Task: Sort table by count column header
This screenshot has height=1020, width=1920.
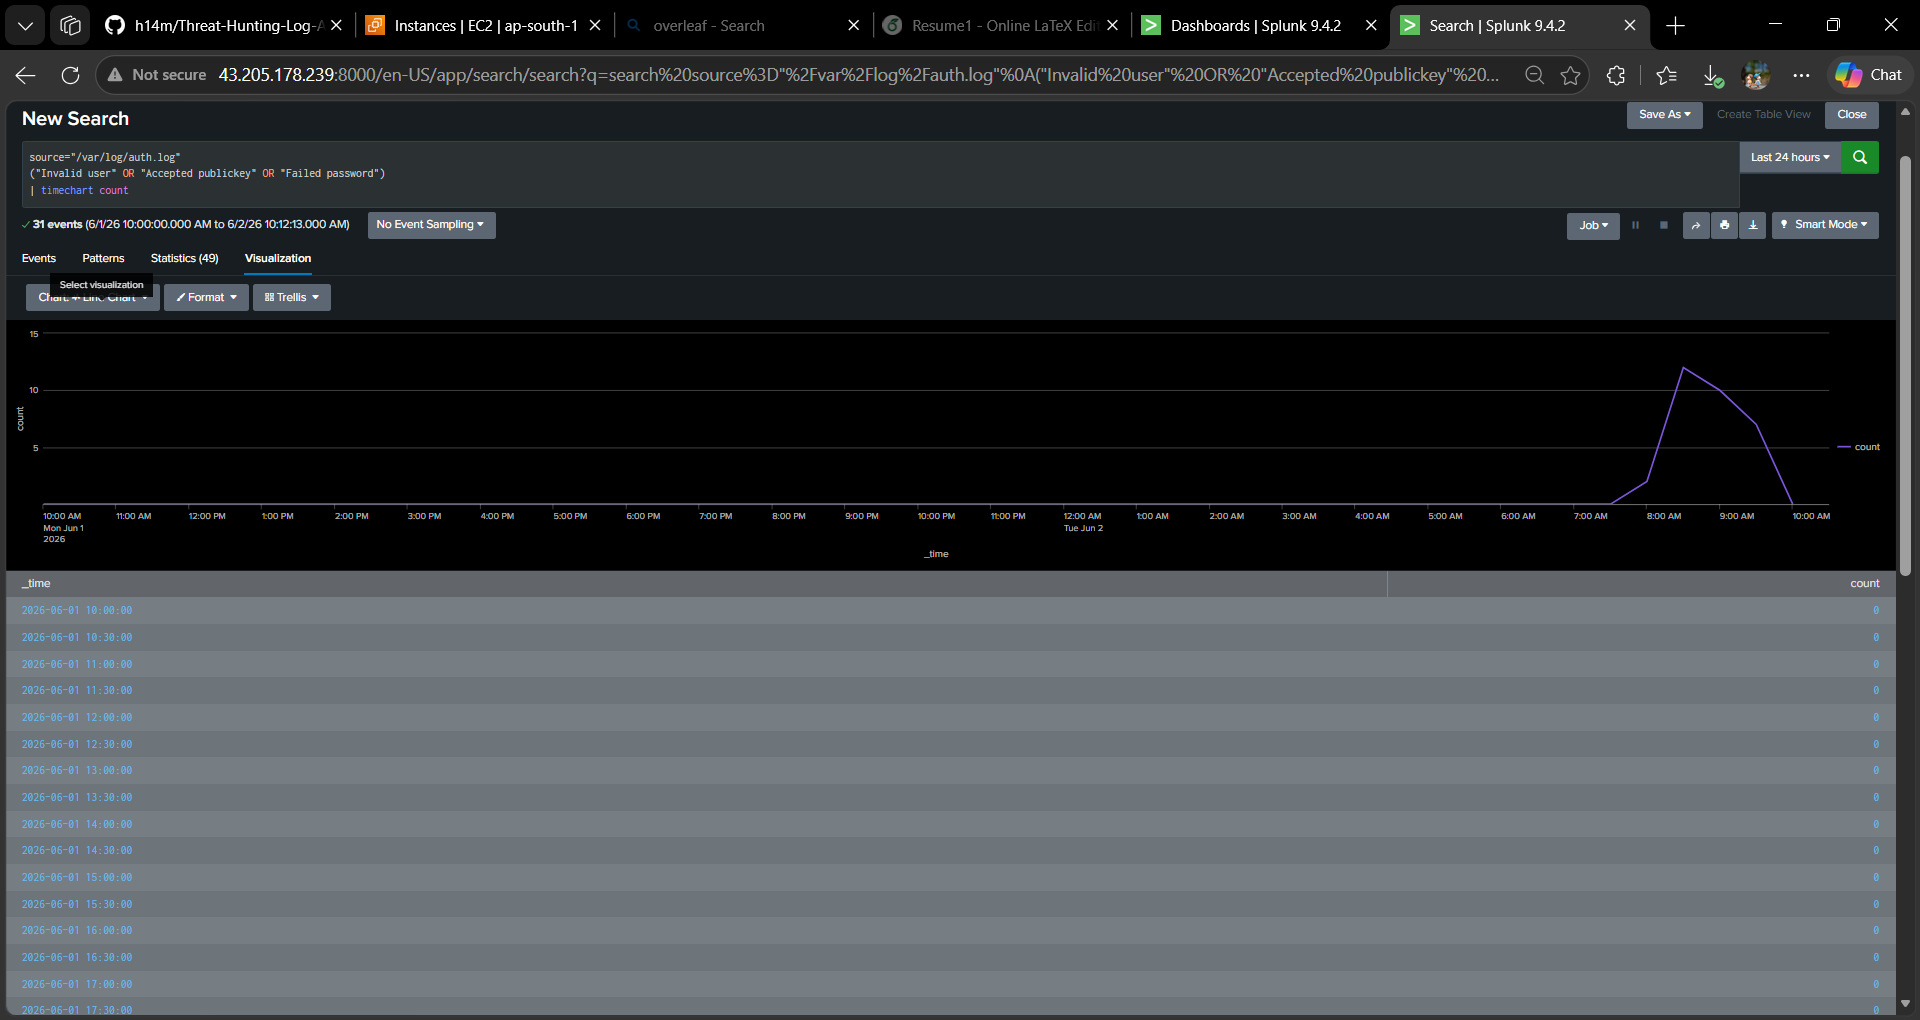Action: tap(1641, 584)
